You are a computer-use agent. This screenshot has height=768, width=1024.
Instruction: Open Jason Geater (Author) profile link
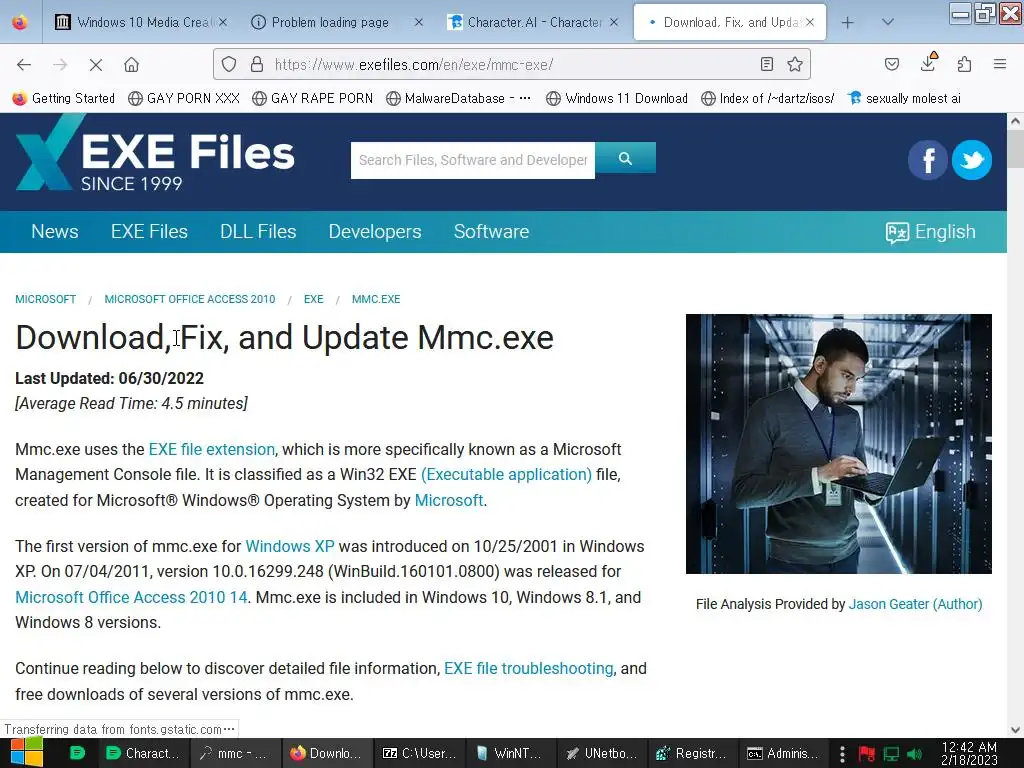click(x=915, y=604)
